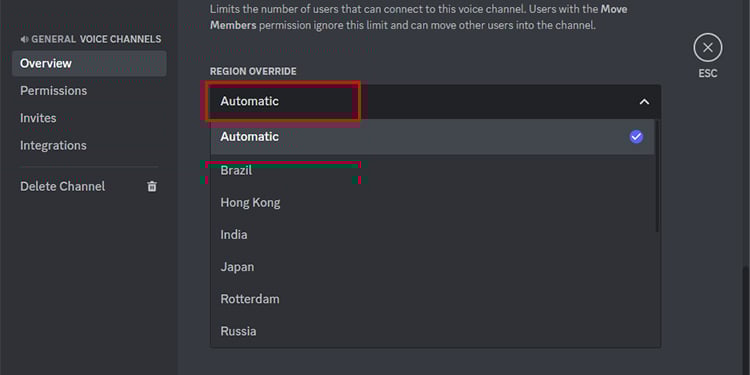Viewport: 750px width, 375px height.
Task: Choose Hong Kong as the region
Action: point(432,202)
